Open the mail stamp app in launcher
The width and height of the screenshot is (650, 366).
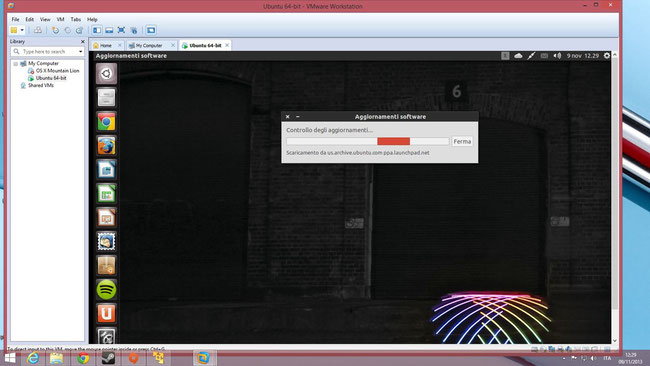pyautogui.click(x=107, y=241)
